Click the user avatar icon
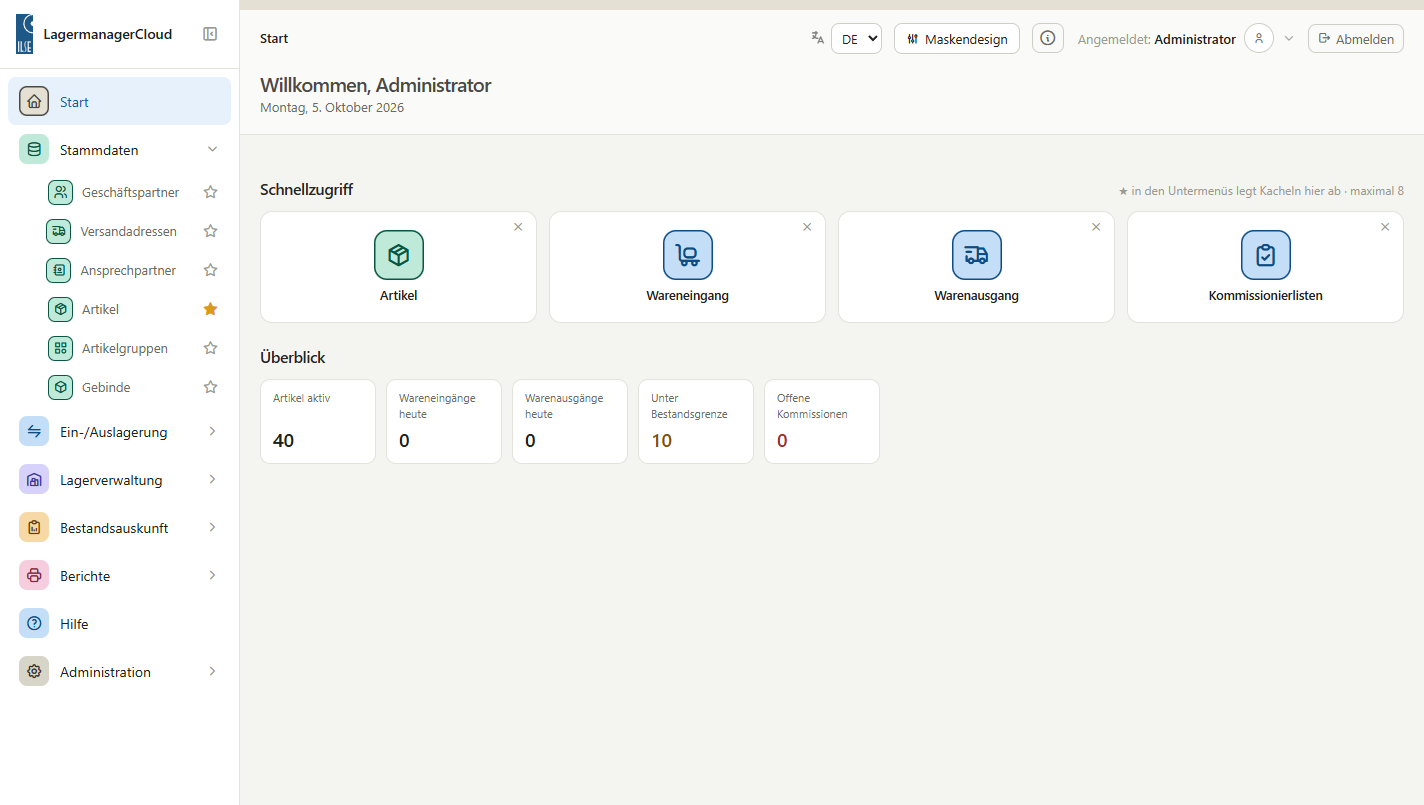This screenshot has width=1424, height=805. pyautogui.click(x=1259, y=38)
